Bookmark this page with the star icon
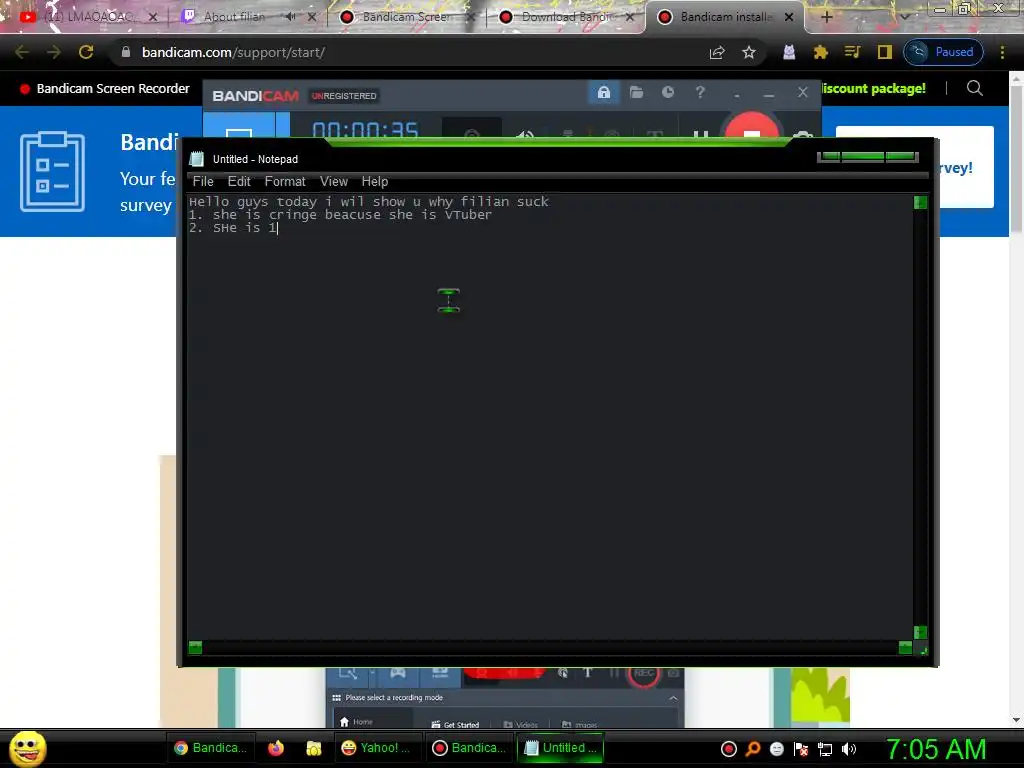Viewport: 1024px width, 768px height. point(749,52)
